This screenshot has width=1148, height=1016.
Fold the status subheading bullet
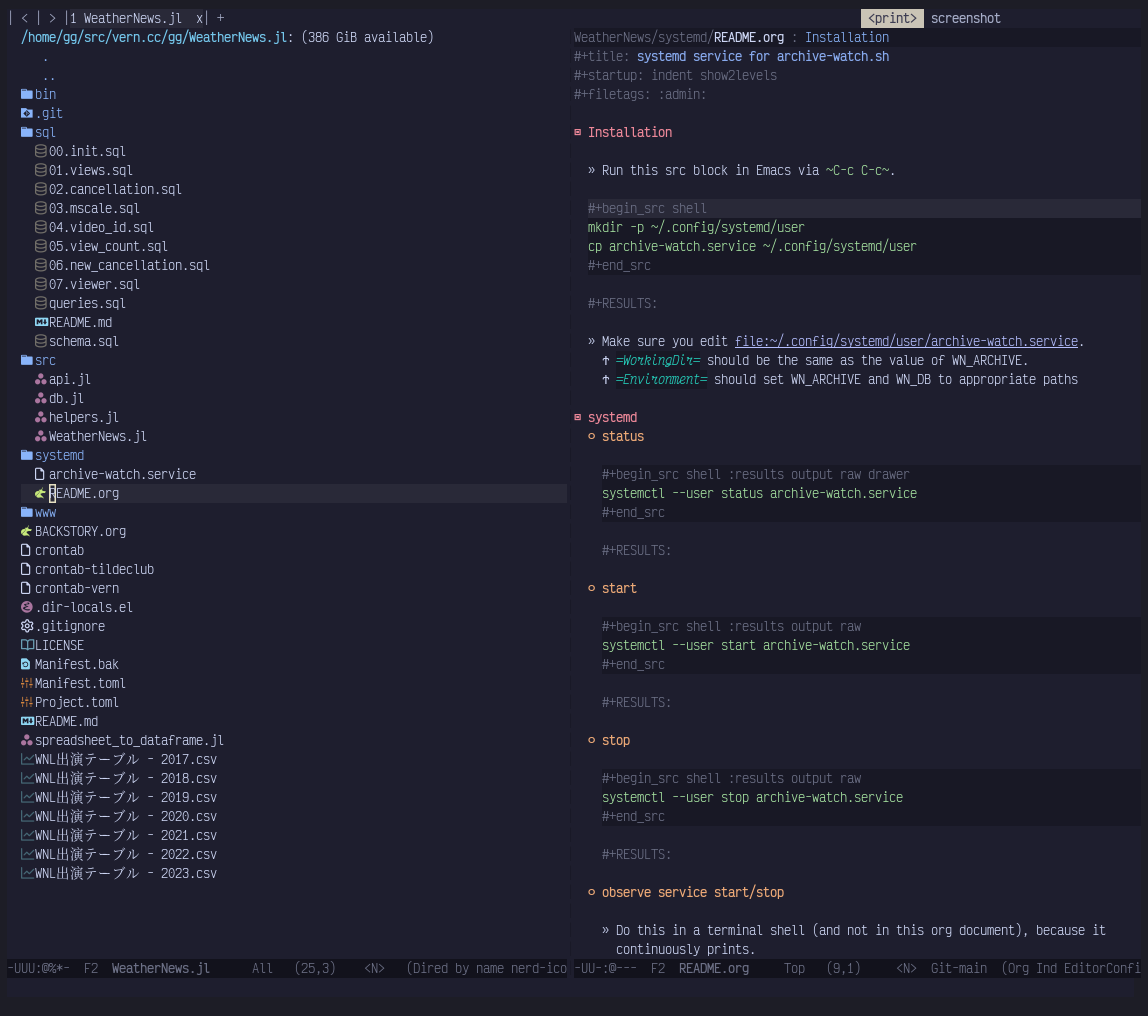592,436
